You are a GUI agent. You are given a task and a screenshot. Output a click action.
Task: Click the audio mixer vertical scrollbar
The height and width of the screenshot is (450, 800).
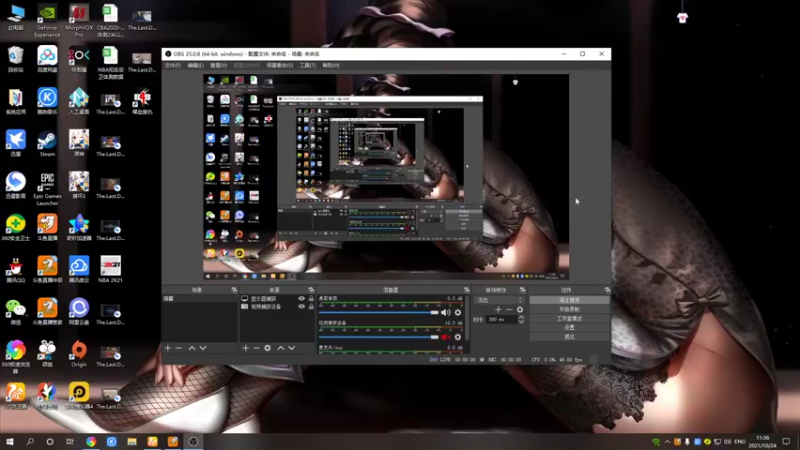click(467, 318)
